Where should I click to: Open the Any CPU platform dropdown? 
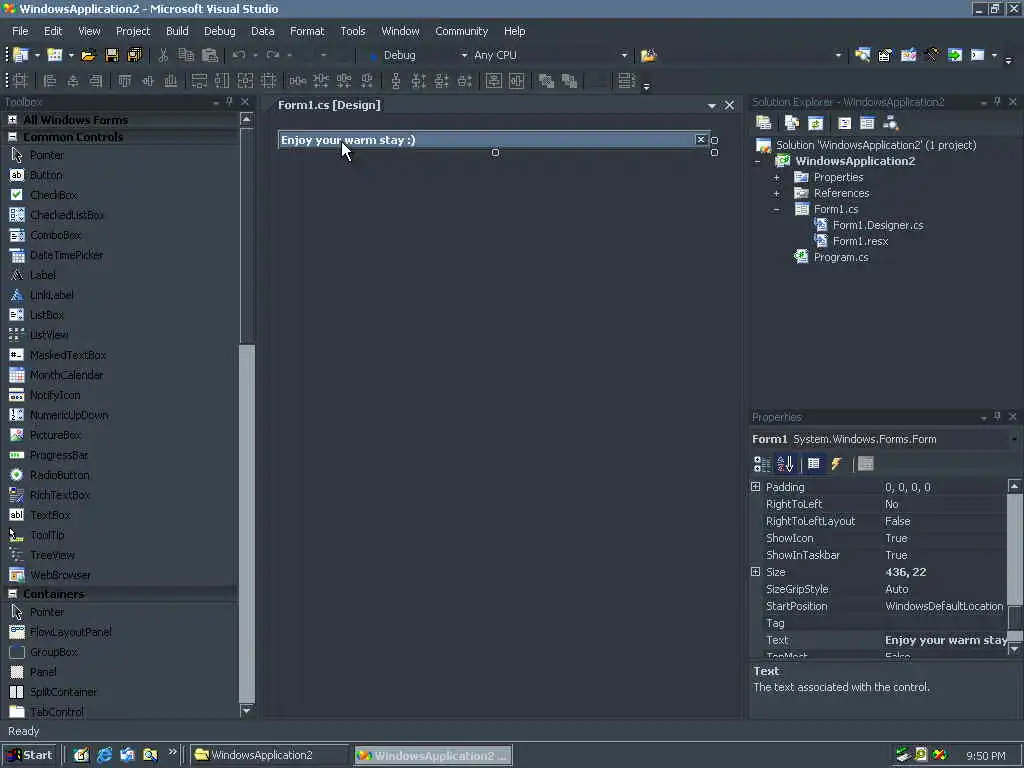coord(624,56)
